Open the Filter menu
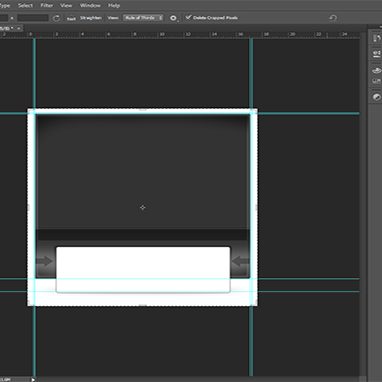The width and height of the screenshot is (382, 382). pos(47,5)
